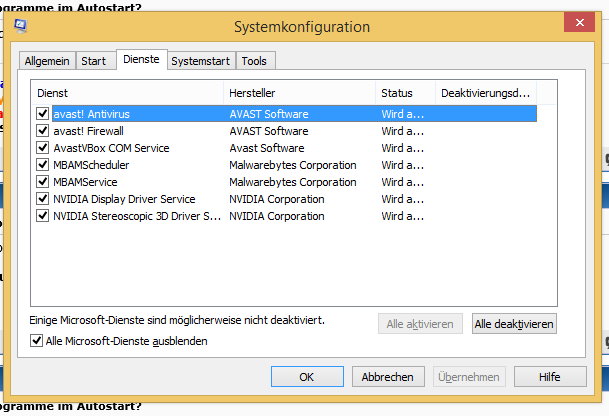Uncheck the avast! Antivirus service checkbox
This screenshot has width=609, height=416.
(42, 113)
